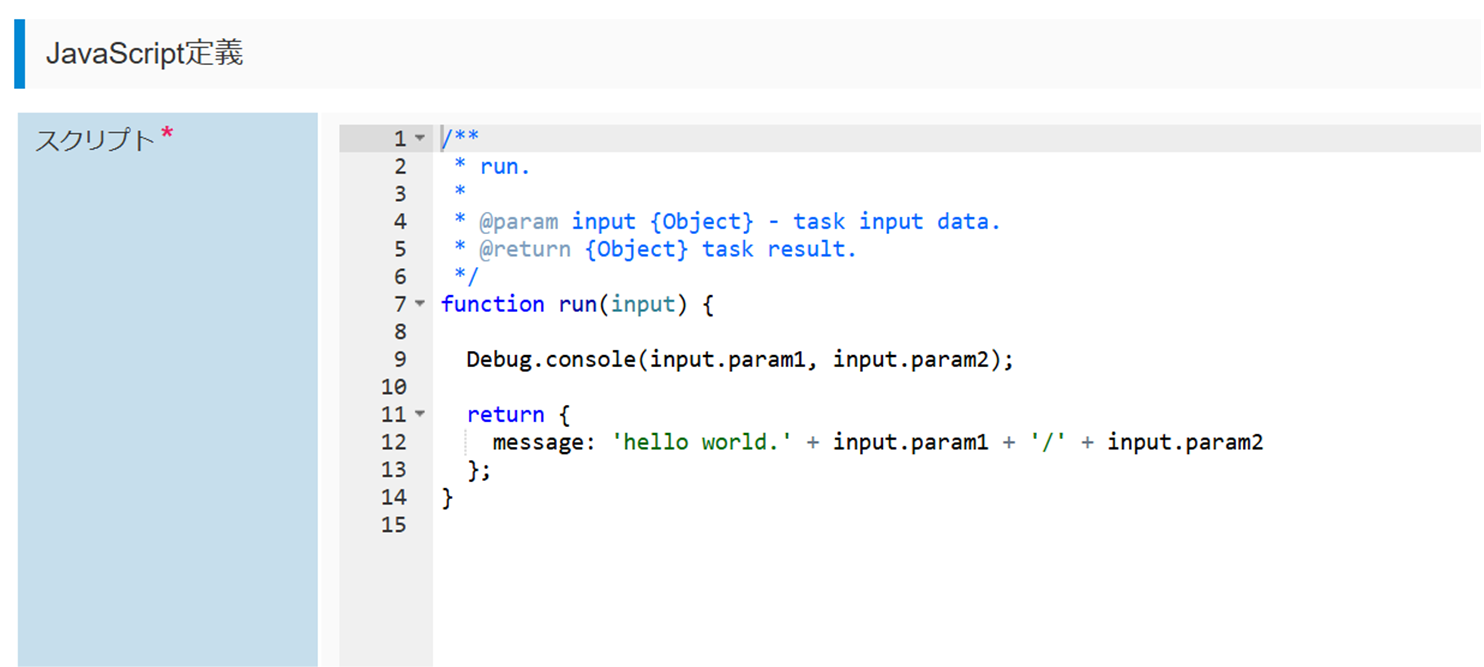1484x667 pixels.
Task: Fold the return block arrow on line 11
Action: point(420,414)
